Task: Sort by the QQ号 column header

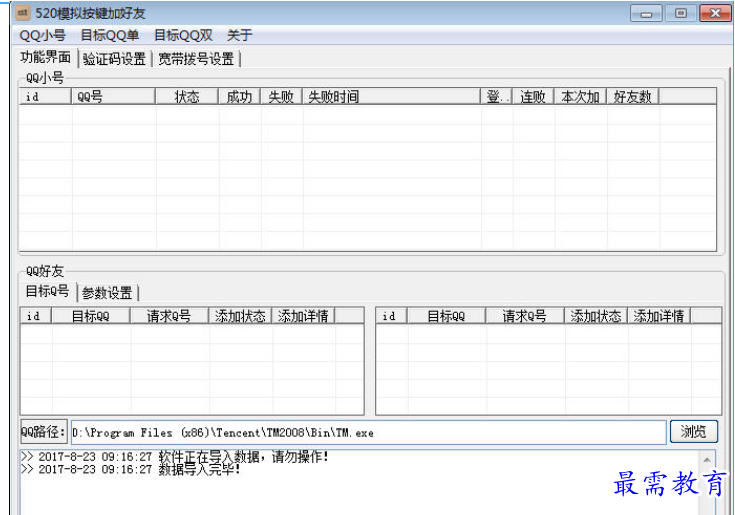Action: 113,97
